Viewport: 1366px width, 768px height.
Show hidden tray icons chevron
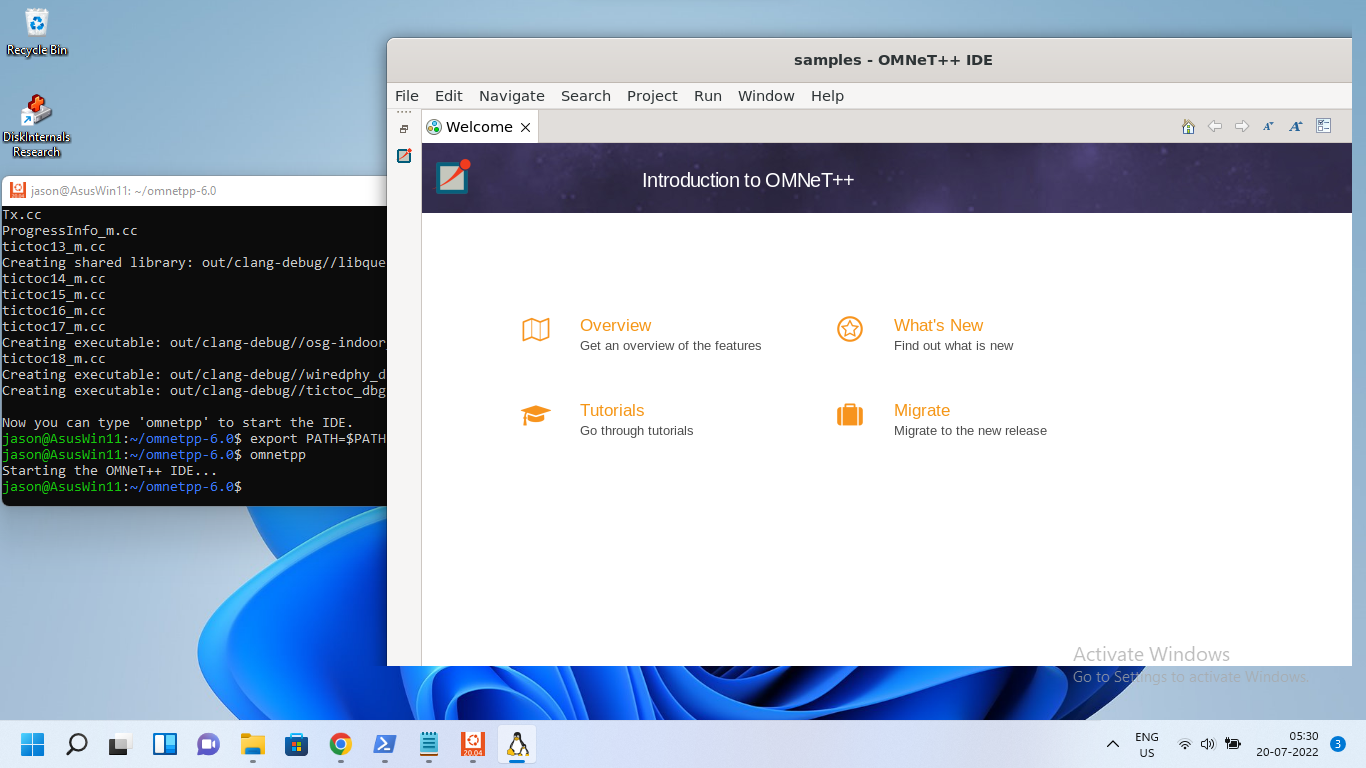1112,744
